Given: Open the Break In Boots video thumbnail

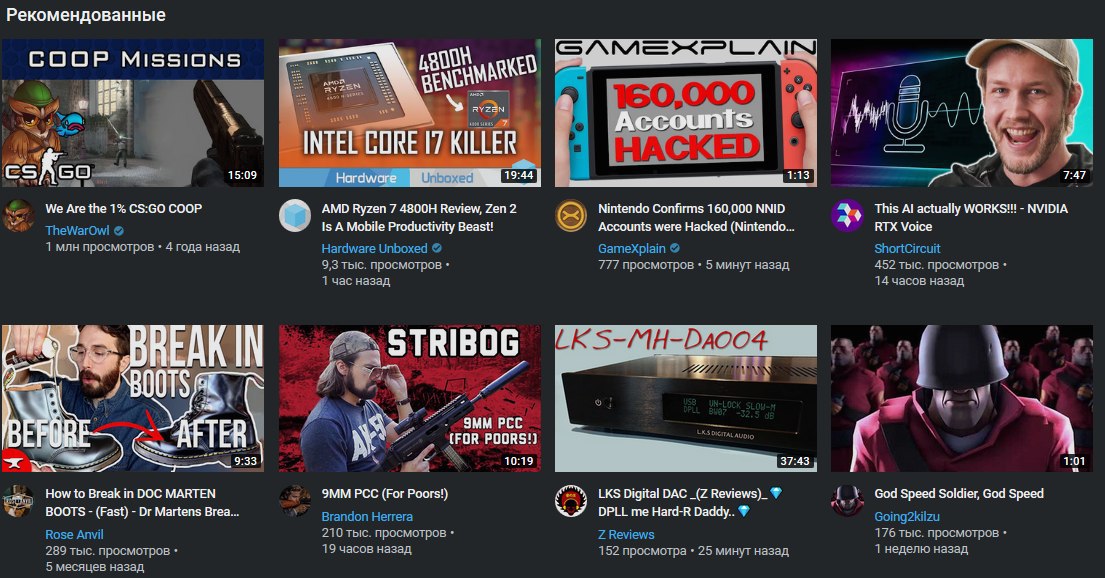Looking at the screenshot, I should pyautogui.click(x=133, y=398).
